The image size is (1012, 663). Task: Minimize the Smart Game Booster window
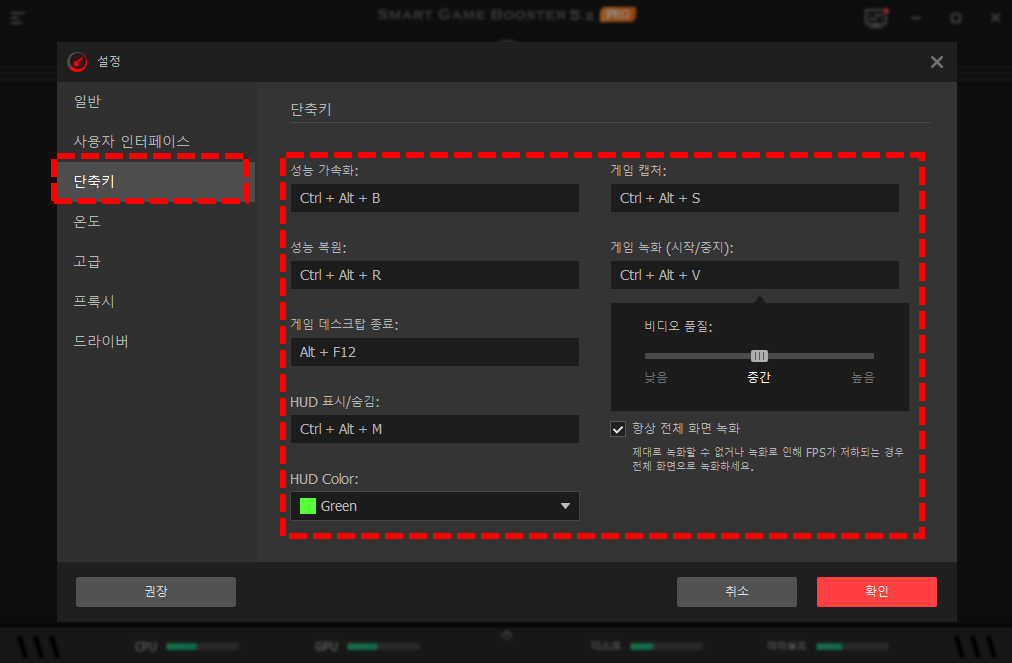click(x=916, y=18)
